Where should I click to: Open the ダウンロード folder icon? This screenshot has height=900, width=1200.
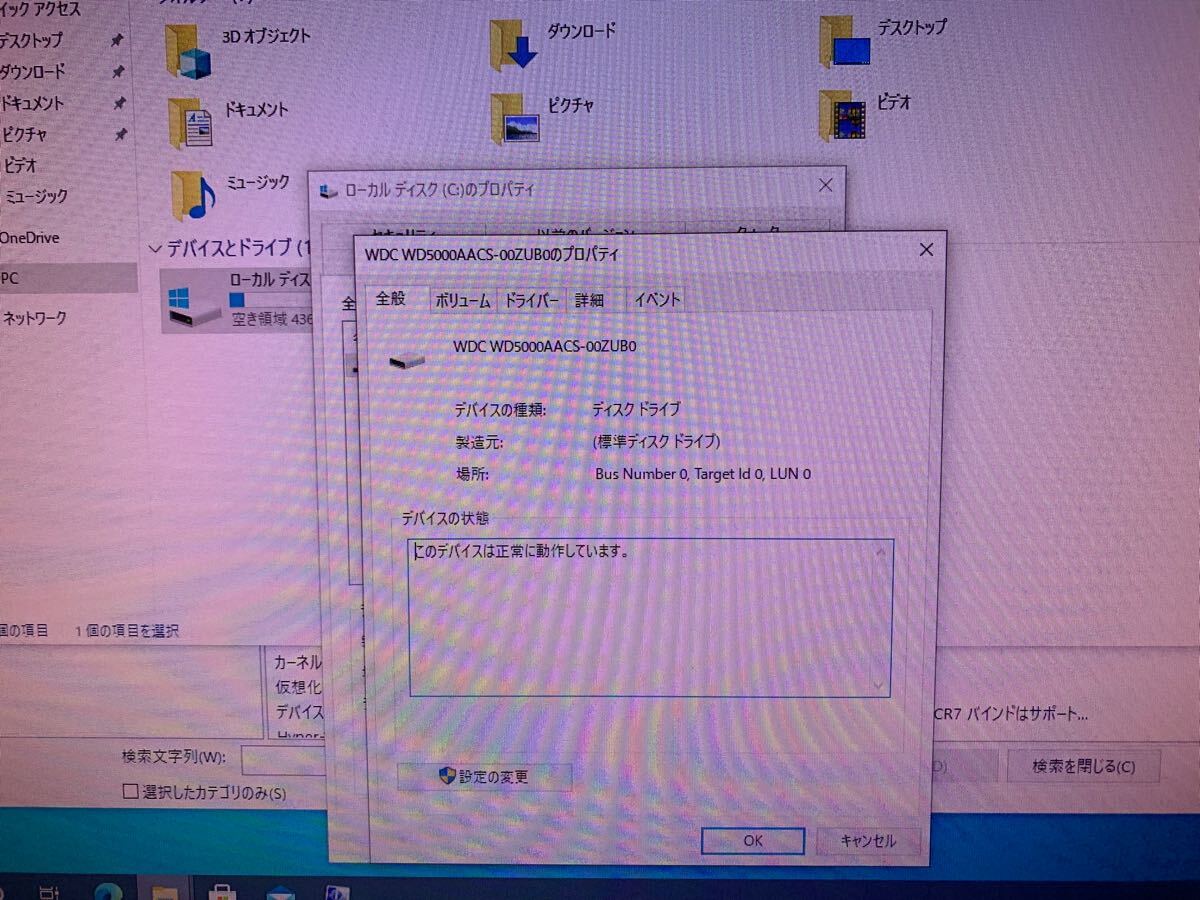[x=513, y=45]
